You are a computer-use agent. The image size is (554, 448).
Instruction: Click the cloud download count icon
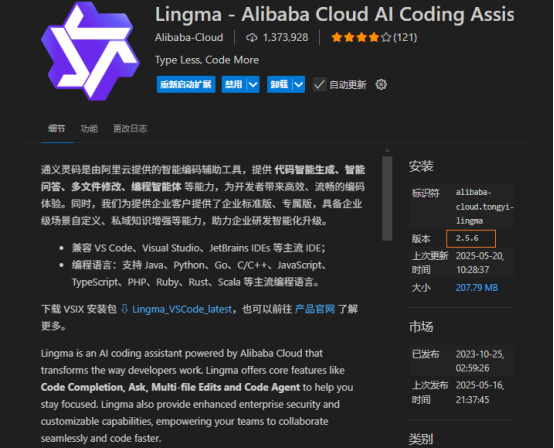click(252, 37)
